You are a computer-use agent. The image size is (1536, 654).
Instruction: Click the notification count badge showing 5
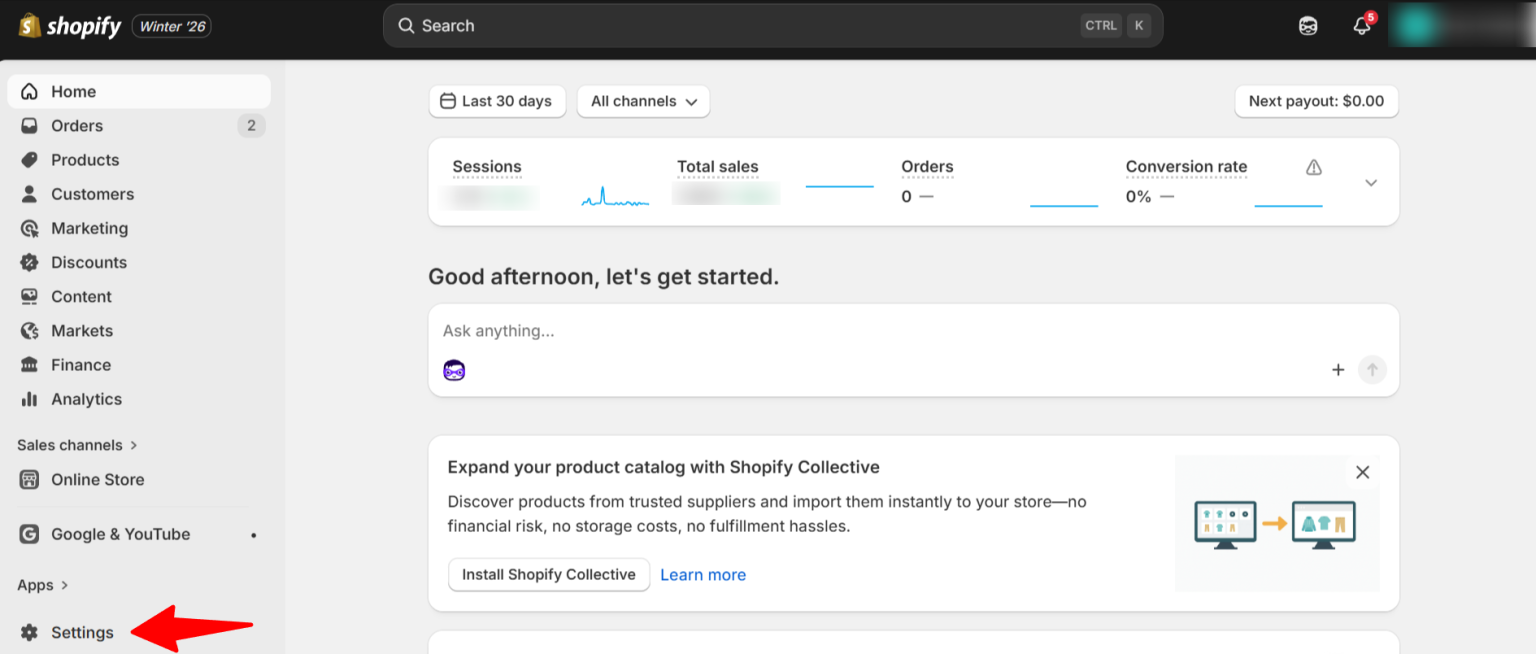coord(1370,17)
